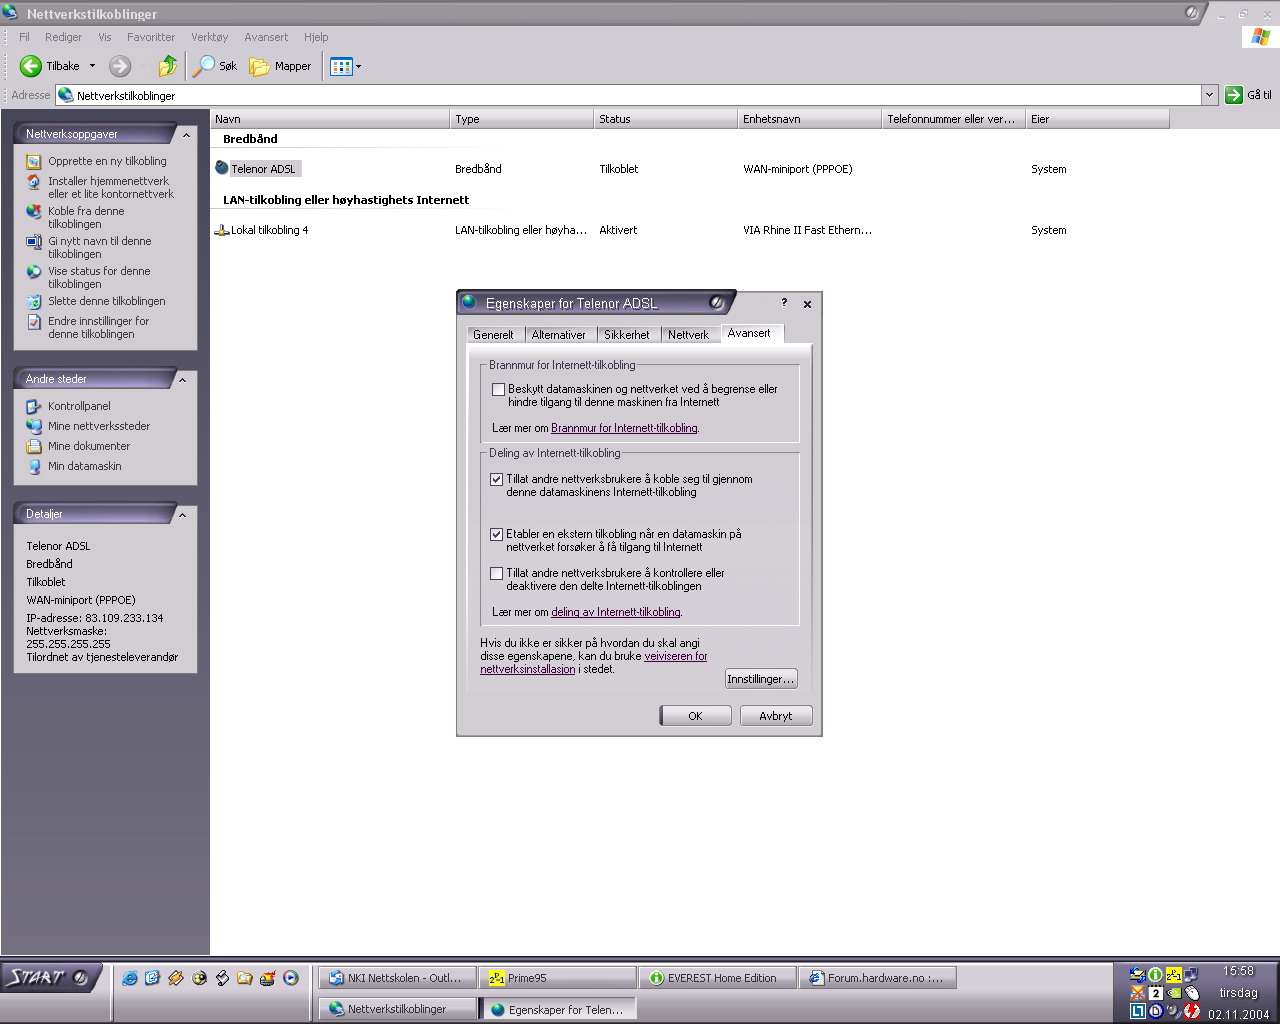Go back with the Tilbake arrow
The height and width of the screenshot is (1024, 1280).
31,66
